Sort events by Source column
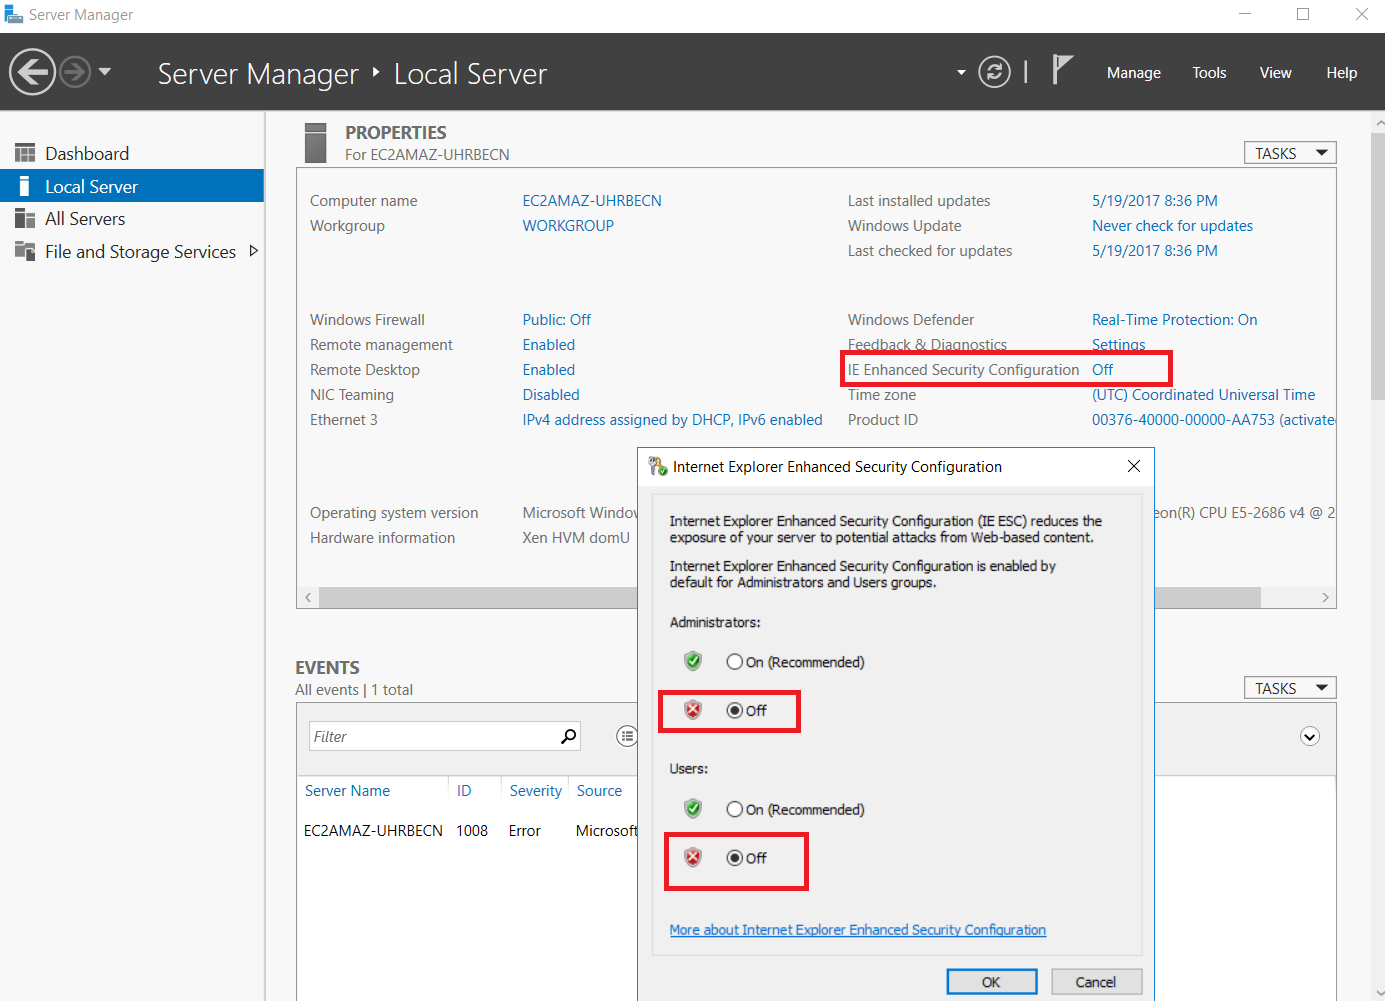Image resolution: width=1385 pixels, height=1001 pixels. (x=599, y=791)
